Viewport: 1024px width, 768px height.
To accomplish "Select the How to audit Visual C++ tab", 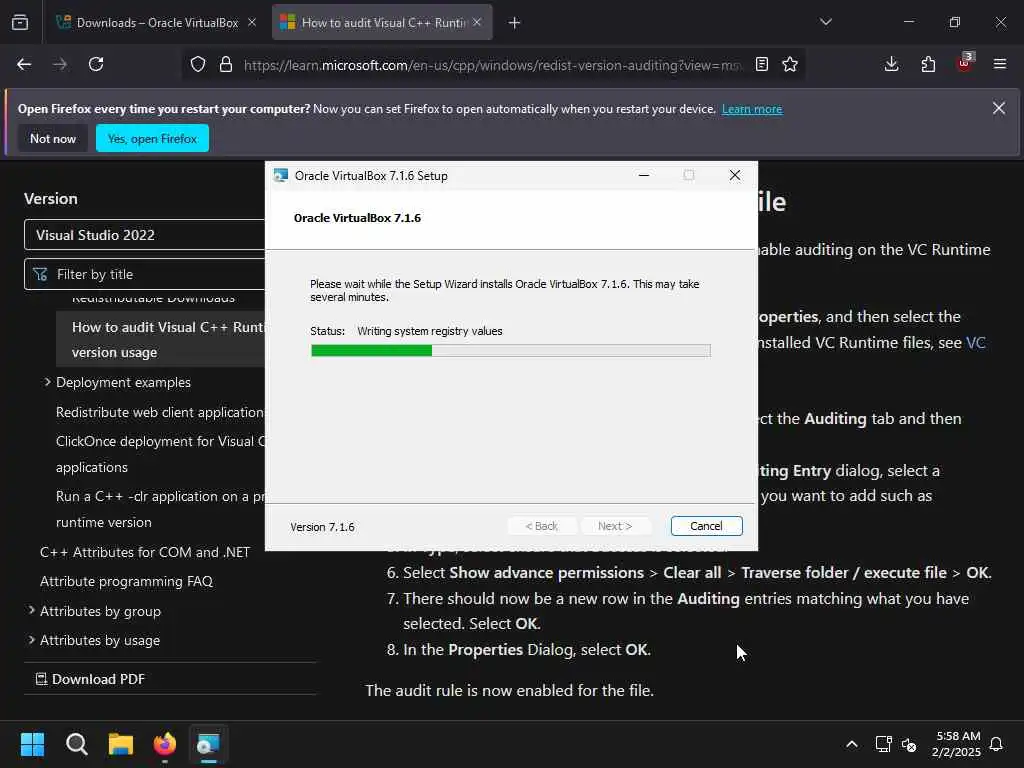I will [x=382, y=23].
